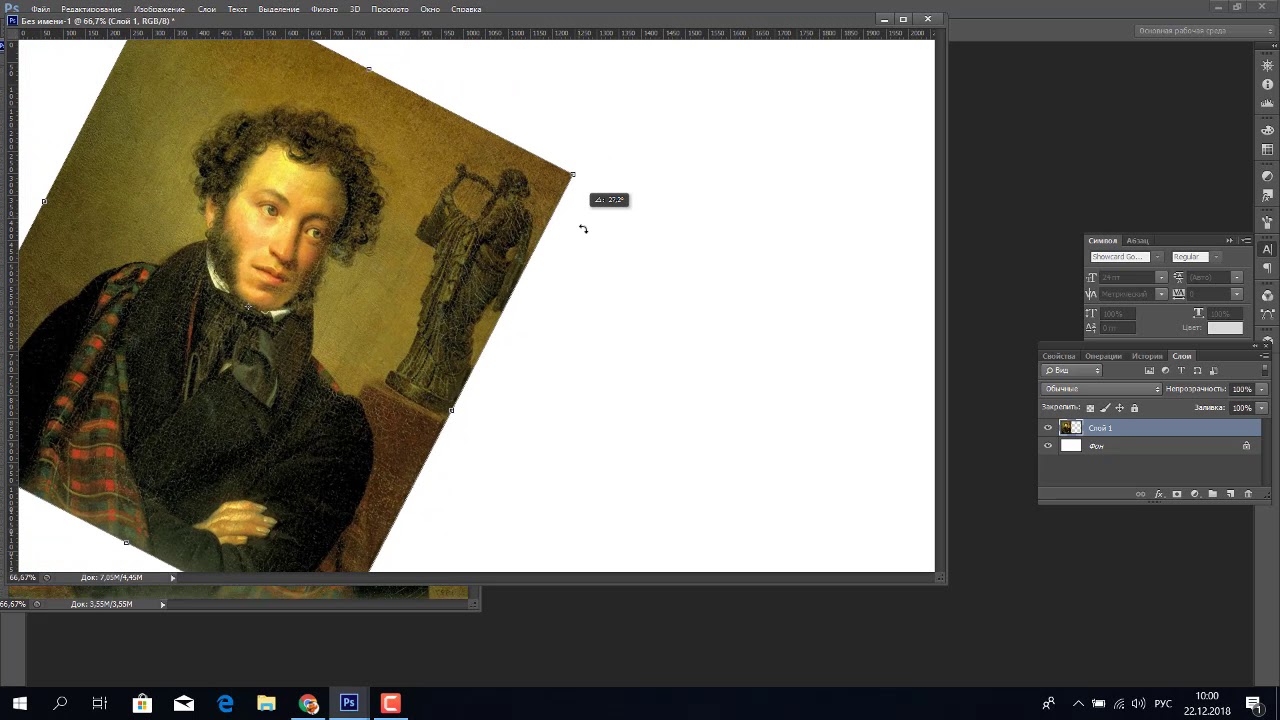This screenshot has width=1280, height=720.
Task: Toggle lock image pixels brush icon
Action: pos(1105,408)
